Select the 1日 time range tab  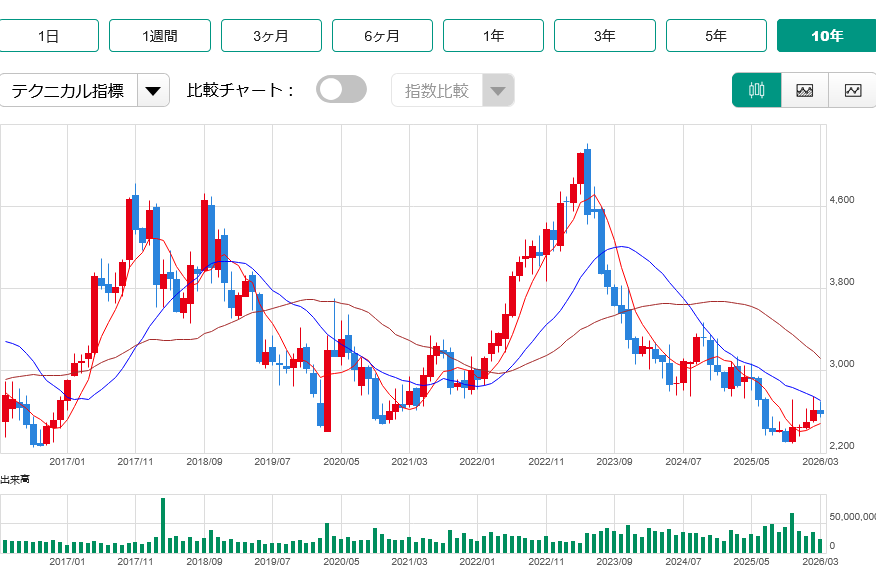[x=49, y=36]
